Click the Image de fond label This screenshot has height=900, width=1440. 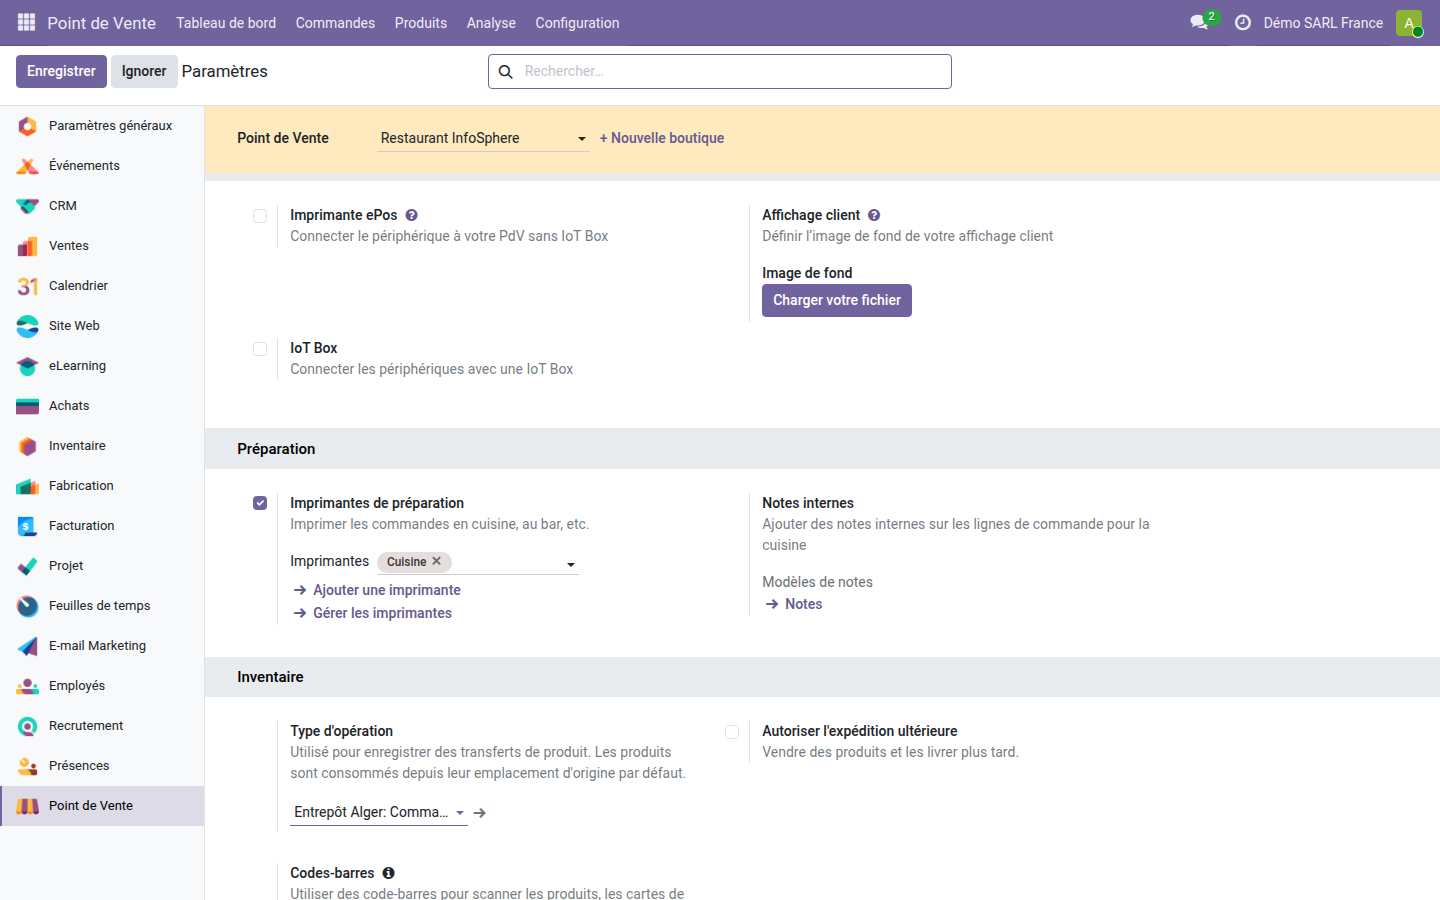click(807, 273)
